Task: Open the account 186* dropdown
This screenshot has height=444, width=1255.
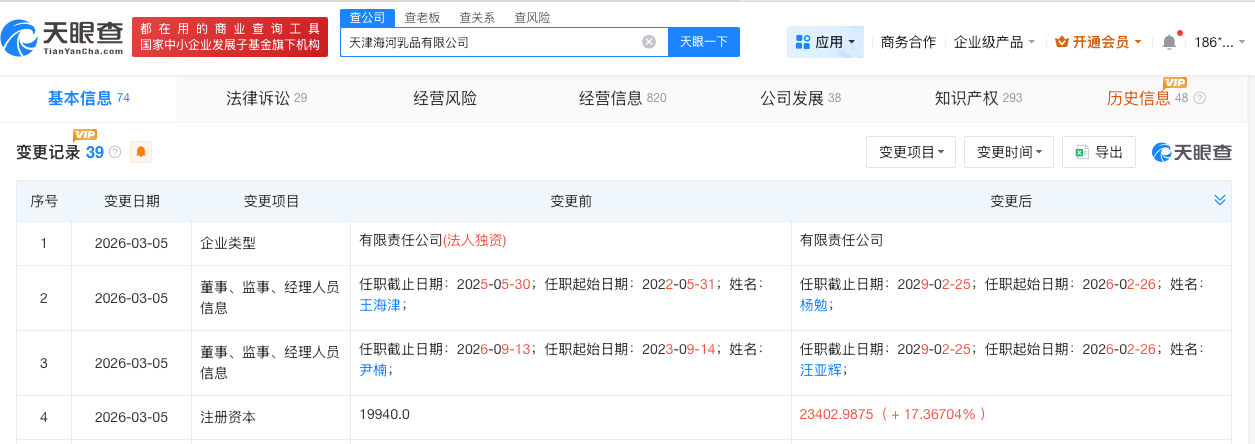Action: 1220,42
